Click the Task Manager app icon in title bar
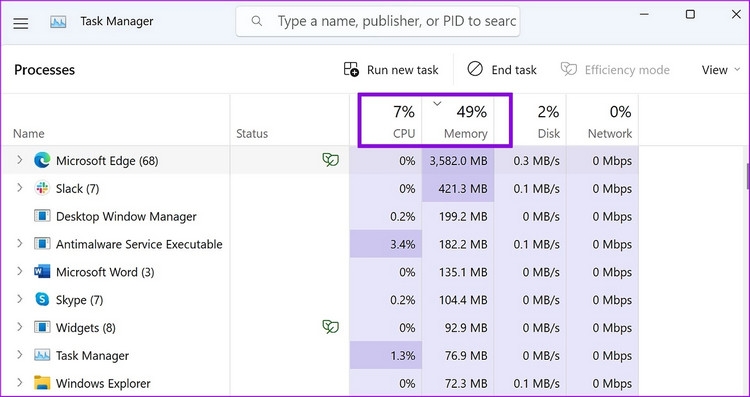The image size is (750, 397). point(58,22)
